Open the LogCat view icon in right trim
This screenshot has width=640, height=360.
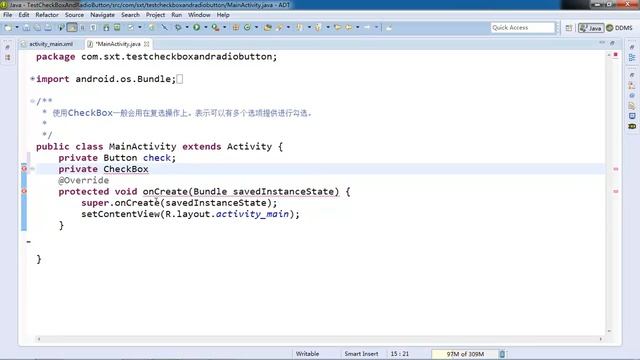[632, 127]
